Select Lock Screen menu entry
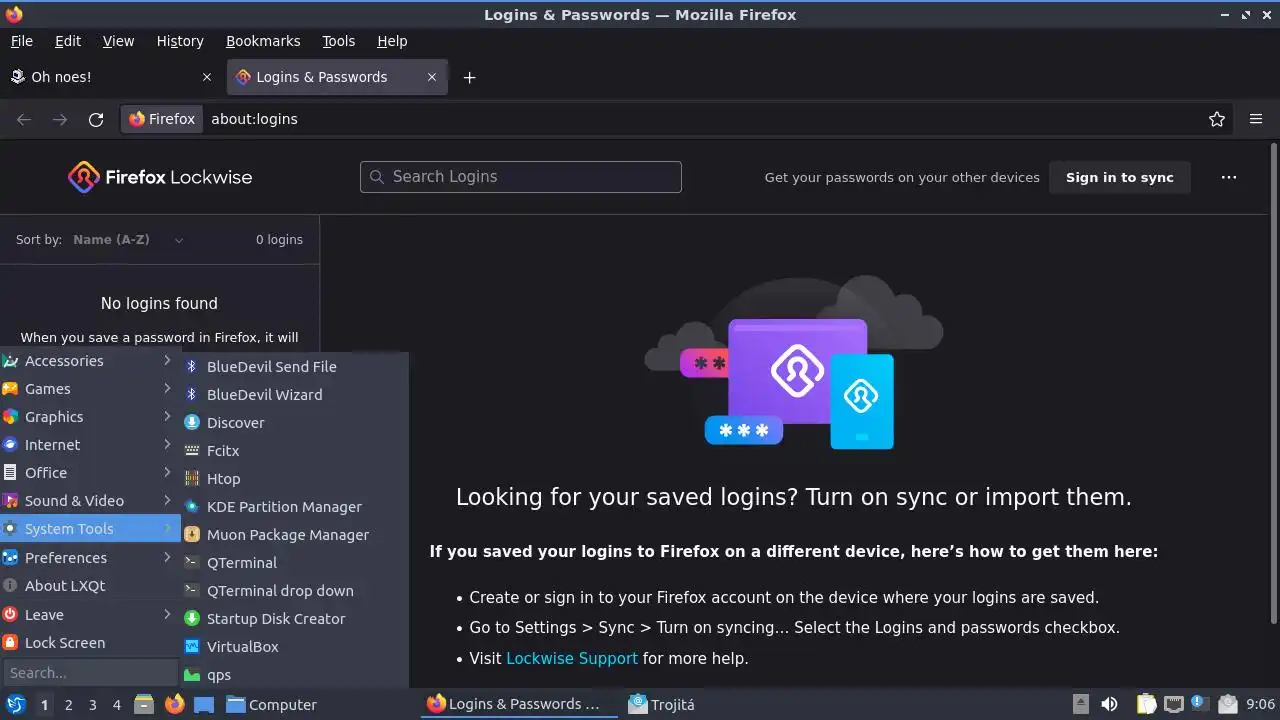 pos(90,643)
